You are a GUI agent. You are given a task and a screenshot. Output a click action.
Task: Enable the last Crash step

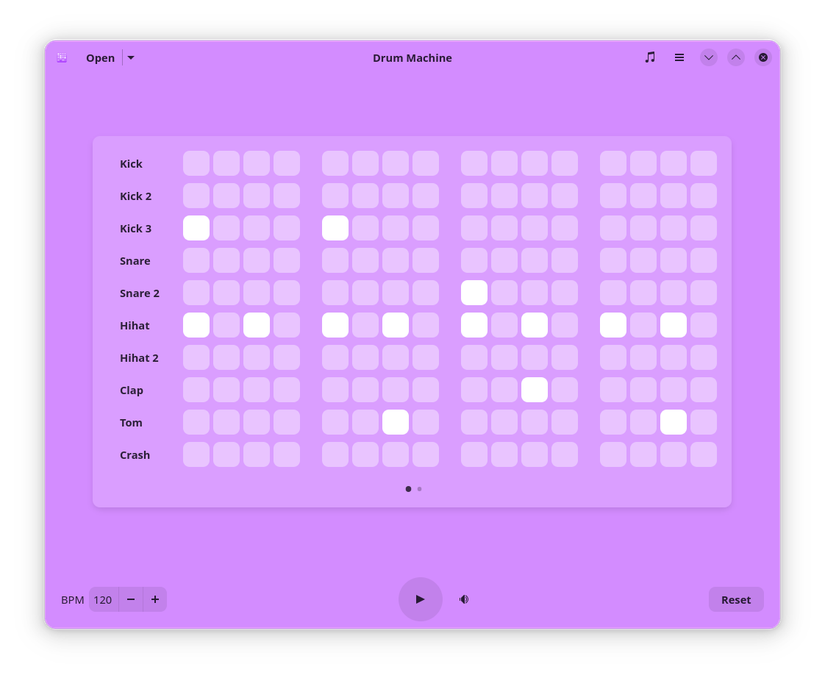[703, 454]
